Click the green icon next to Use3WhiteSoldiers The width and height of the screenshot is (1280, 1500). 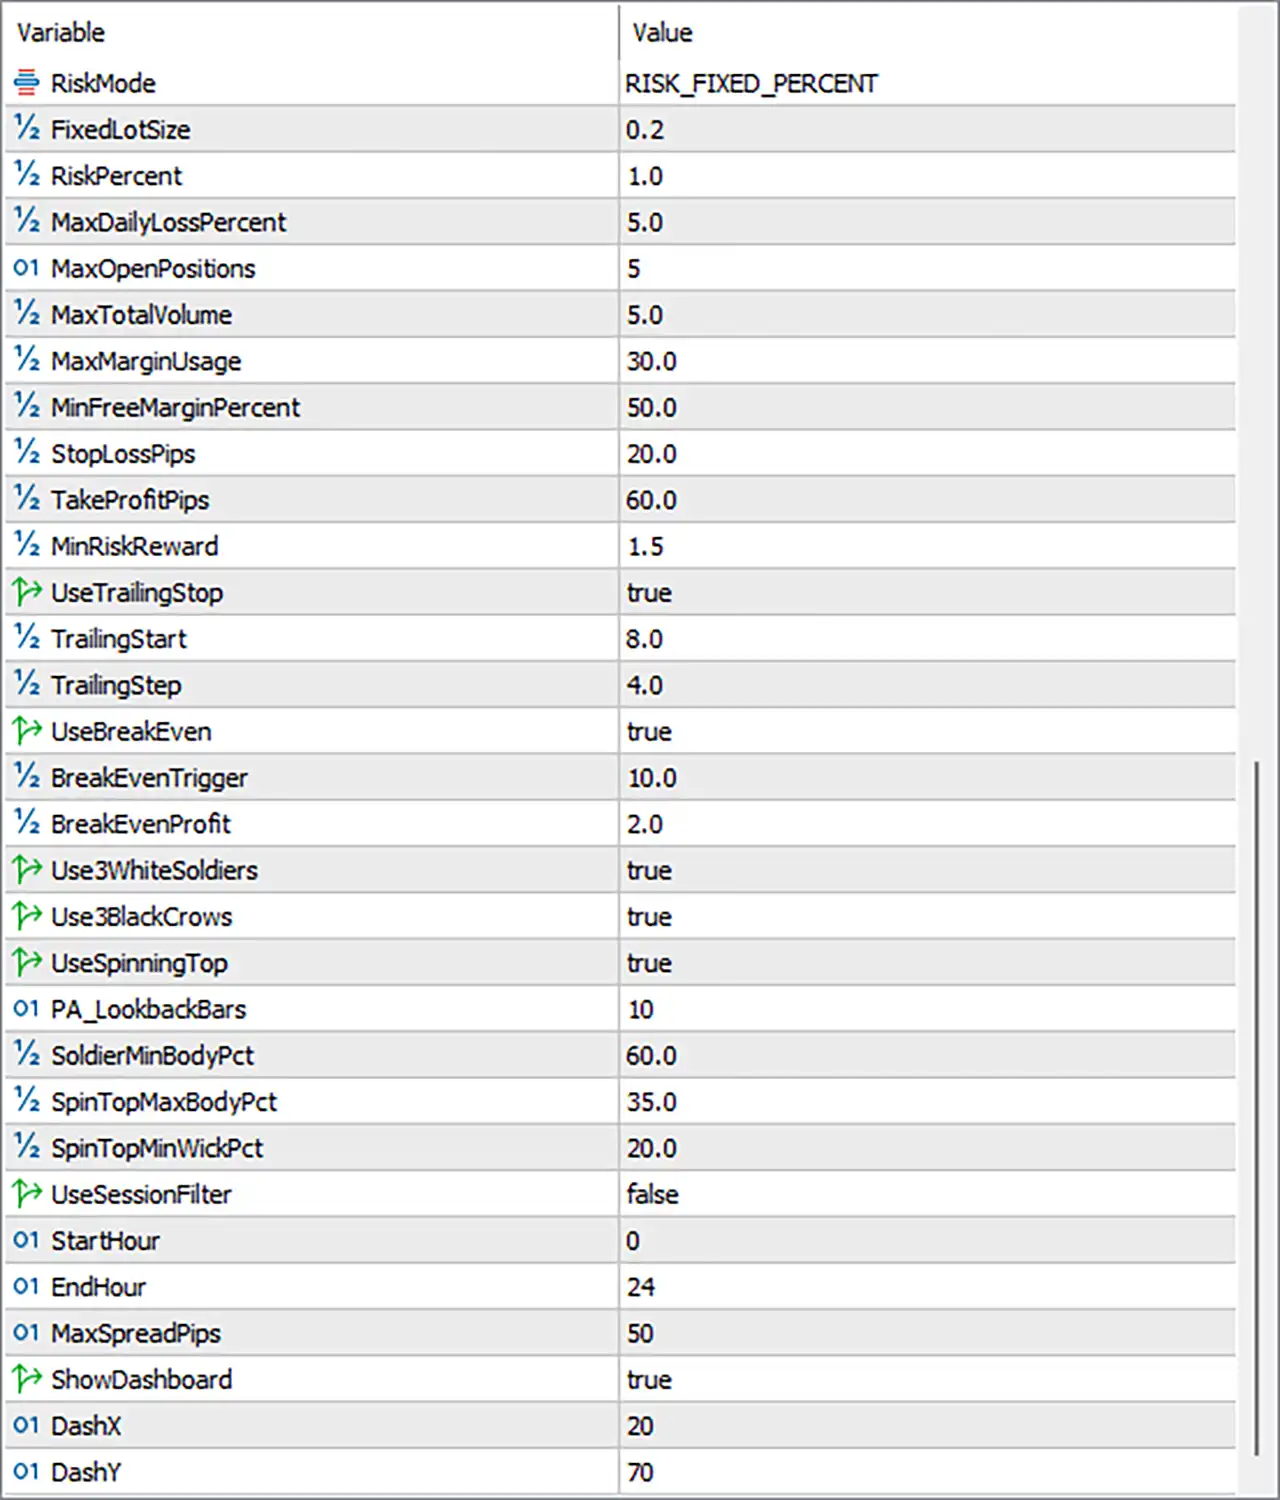[27, 870]
